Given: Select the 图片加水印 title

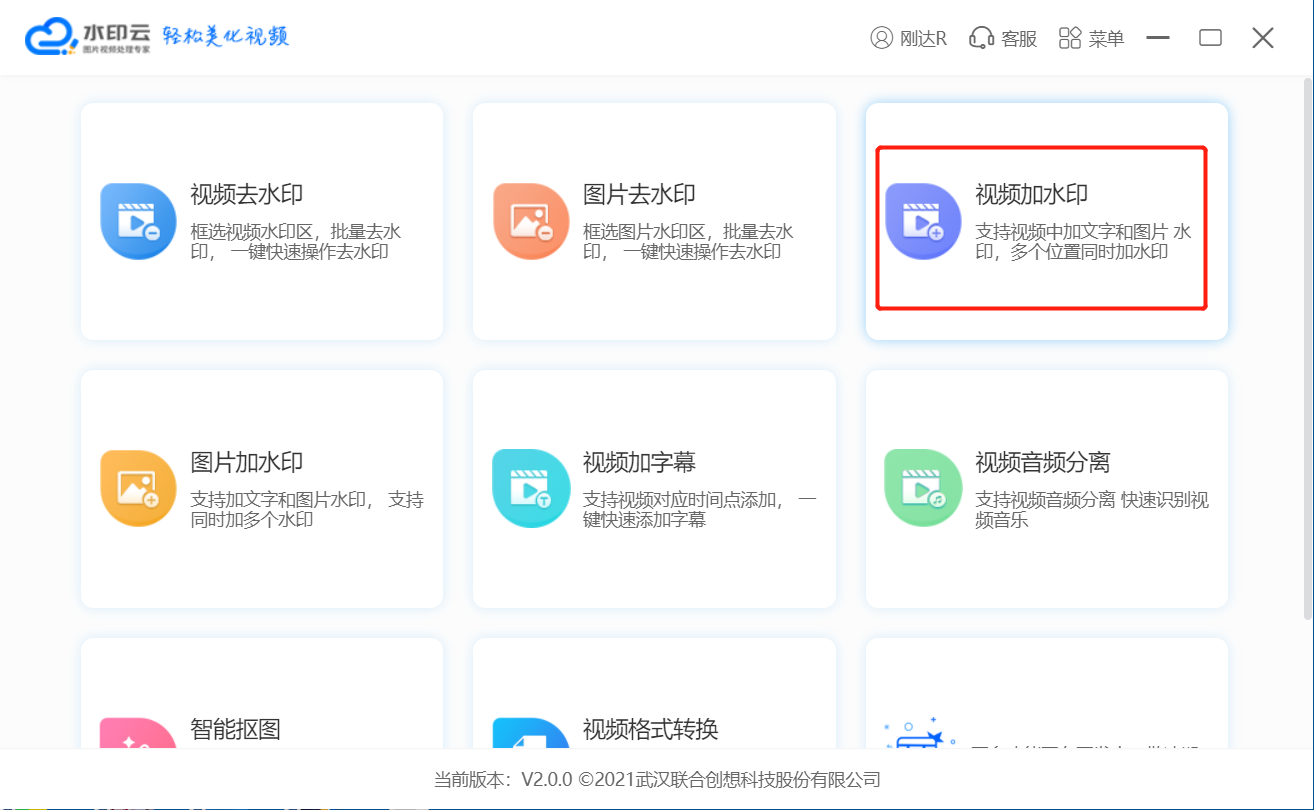Looking at the screenshot, I should pyautogui.click(x=247, y=463).
